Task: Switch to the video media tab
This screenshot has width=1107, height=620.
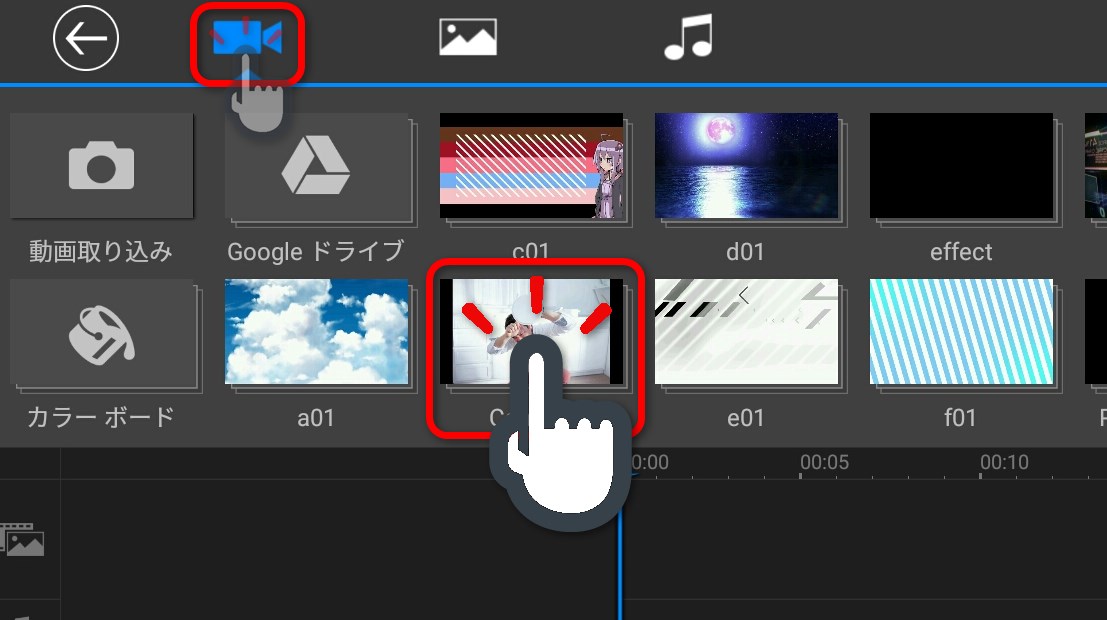Action: pos(247,40)
